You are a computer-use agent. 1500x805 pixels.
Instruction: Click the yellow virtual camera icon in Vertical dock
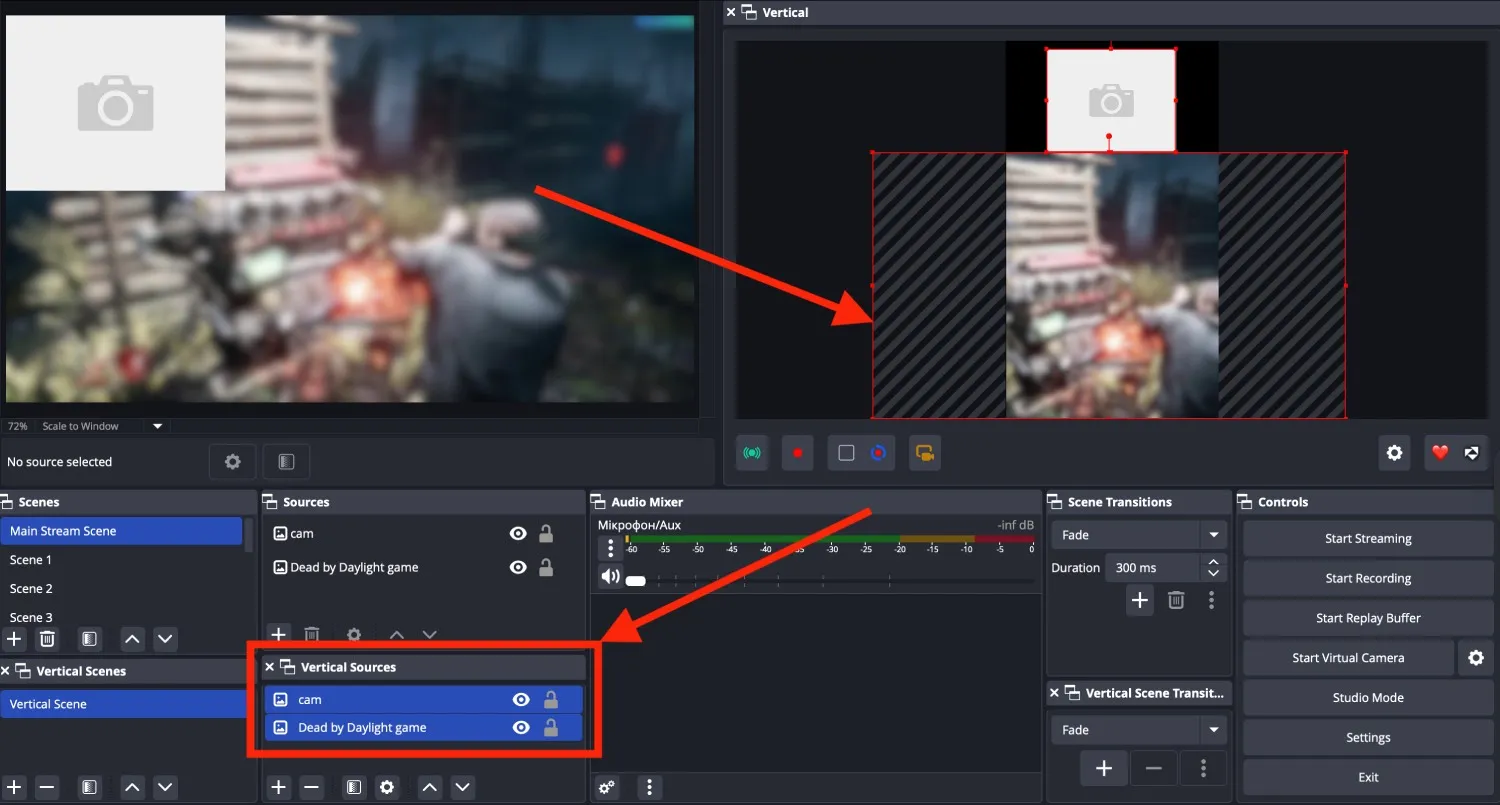click(925, 453)
